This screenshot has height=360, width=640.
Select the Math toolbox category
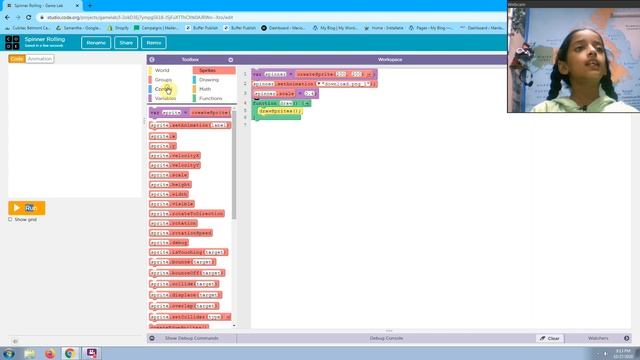click(x=205, y=89)
